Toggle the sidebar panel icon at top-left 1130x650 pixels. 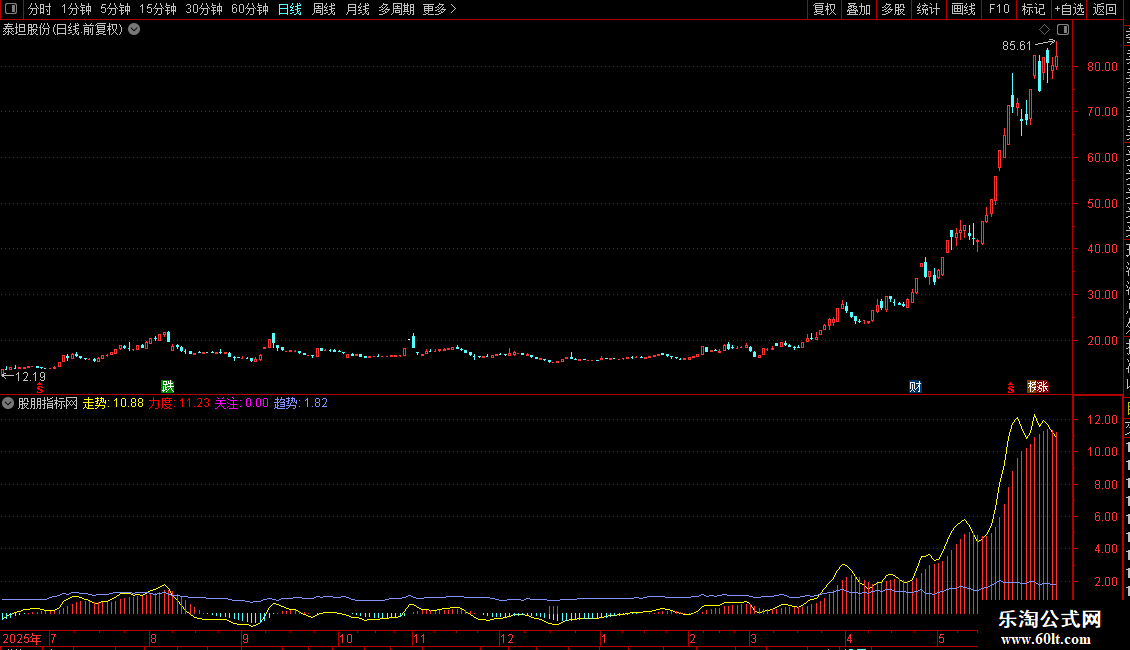tap(11, 9)
